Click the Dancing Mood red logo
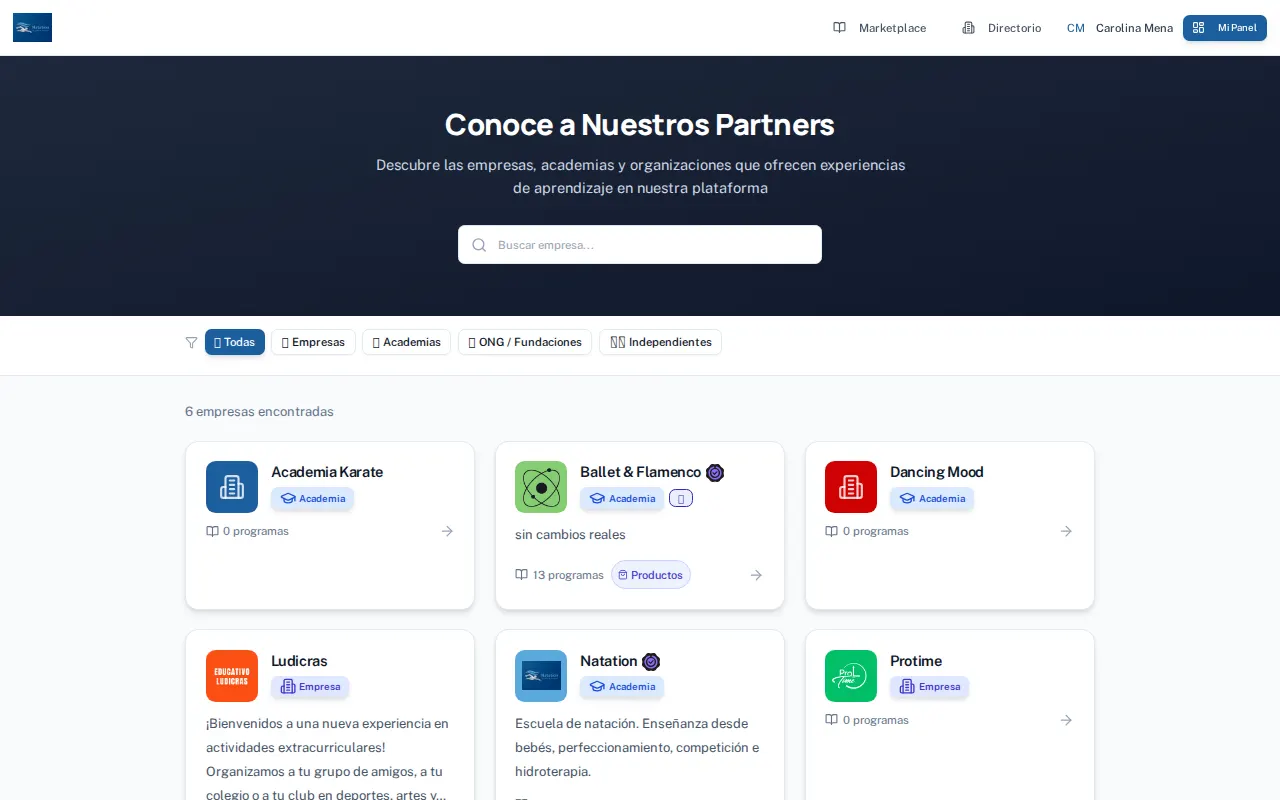The height and width of the screenshot is (800, 1280). pyautogui.click(x=851, y=487)
